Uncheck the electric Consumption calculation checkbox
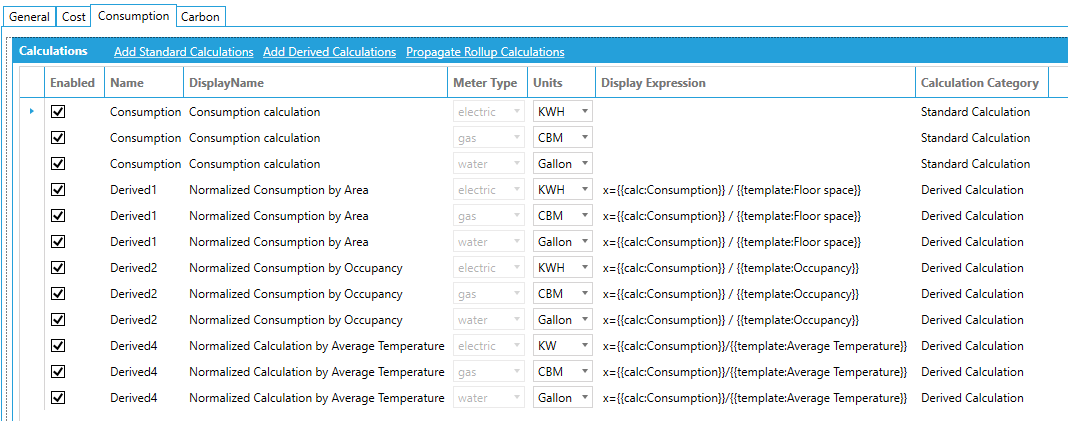 point(58,112)
